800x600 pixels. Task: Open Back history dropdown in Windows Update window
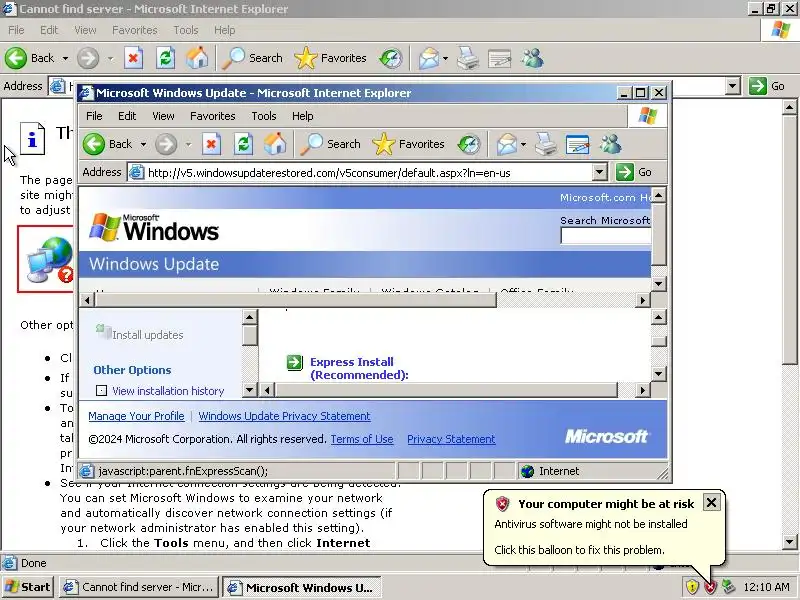[x=143, y=144]
